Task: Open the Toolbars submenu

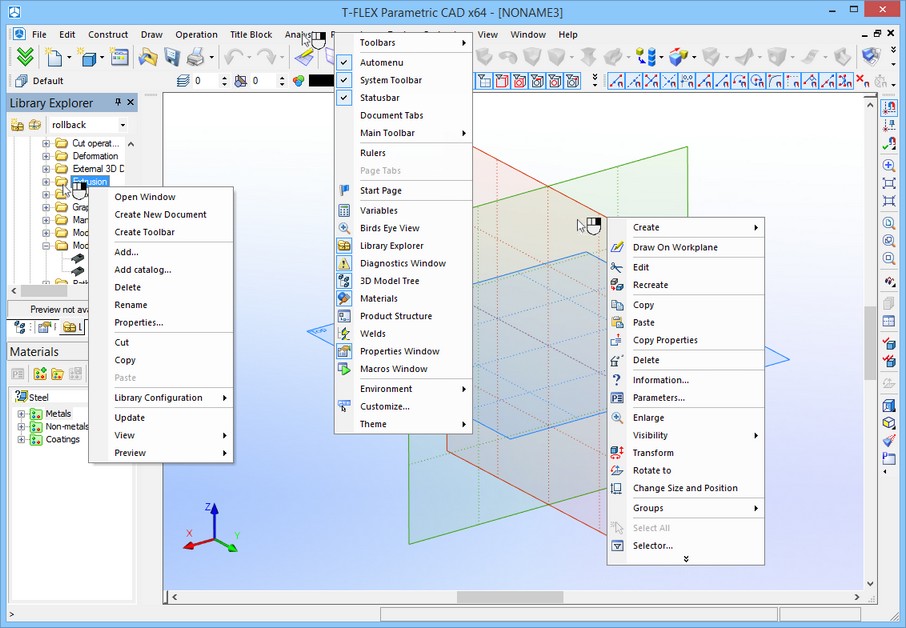Action: 404,43
